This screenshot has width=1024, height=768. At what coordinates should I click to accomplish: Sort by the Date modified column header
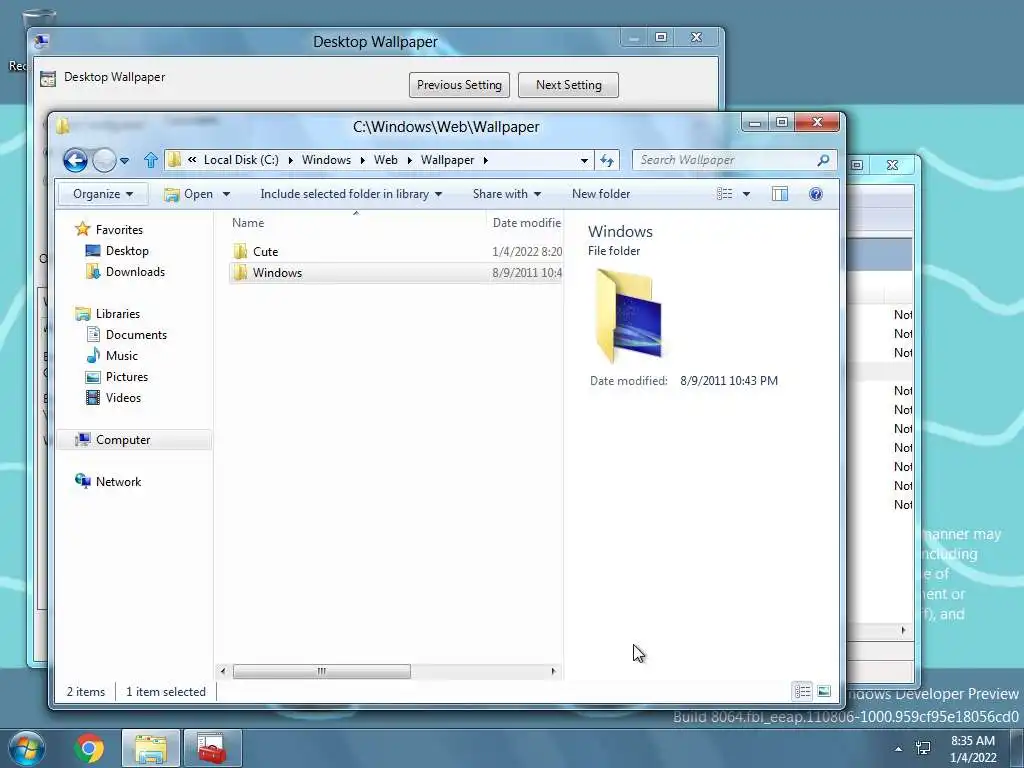(x=526, y=223)
